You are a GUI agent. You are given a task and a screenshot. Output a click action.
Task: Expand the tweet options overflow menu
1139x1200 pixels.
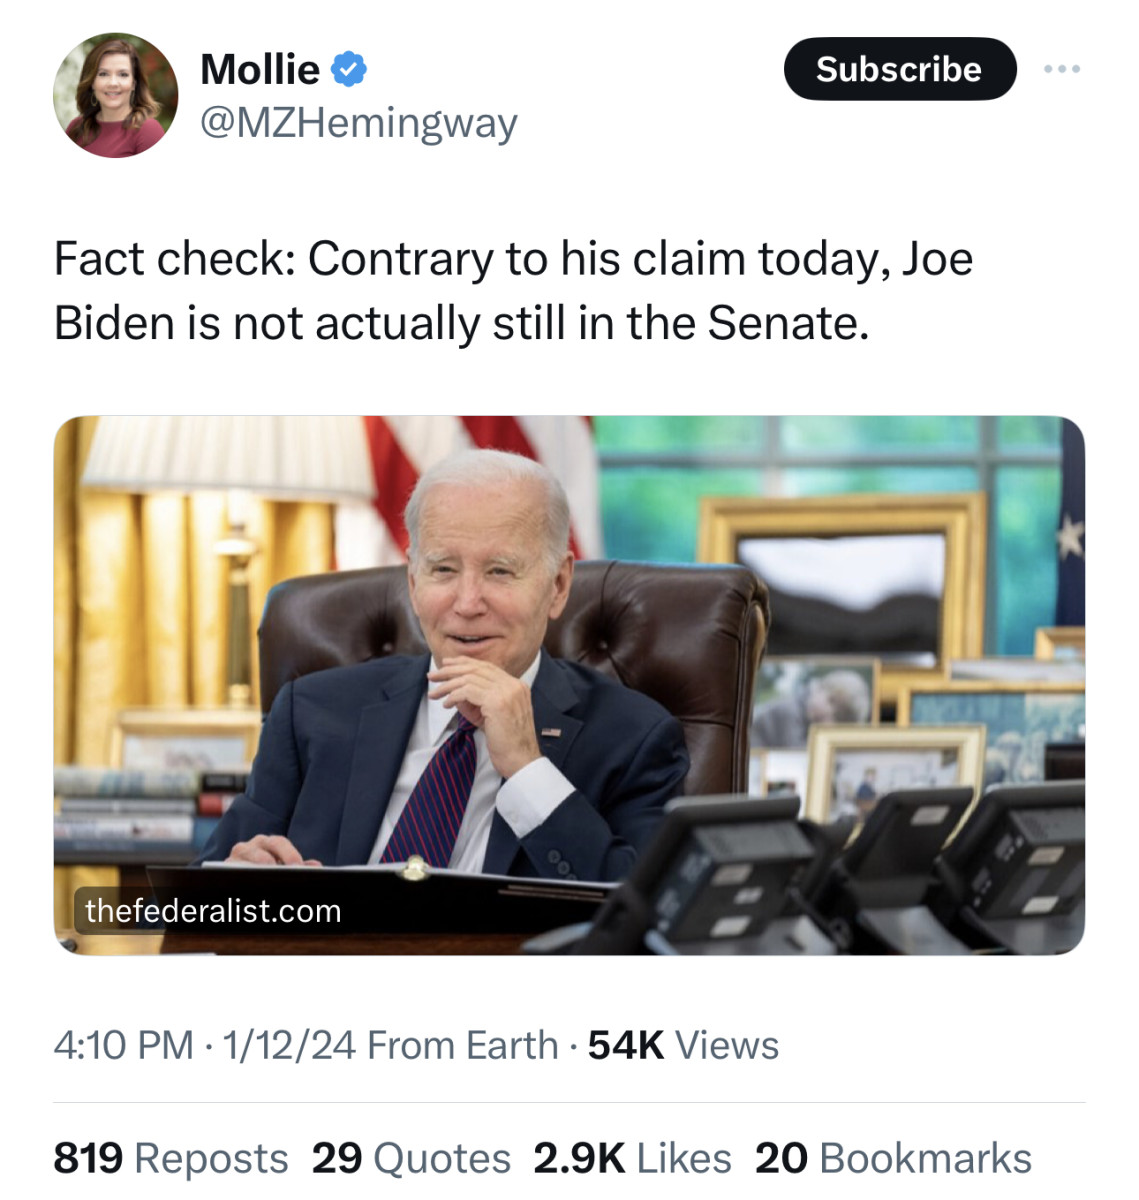1063,68
